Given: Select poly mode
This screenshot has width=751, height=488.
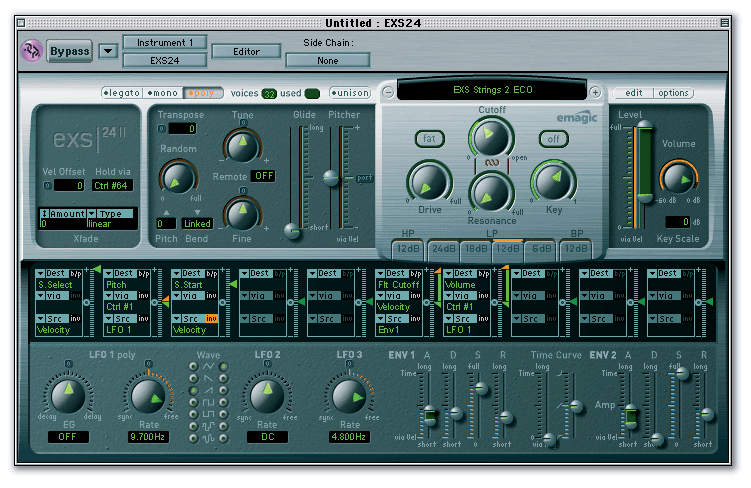Looking at the screenshot, I should pyautogui.click(x=203, y=93).
